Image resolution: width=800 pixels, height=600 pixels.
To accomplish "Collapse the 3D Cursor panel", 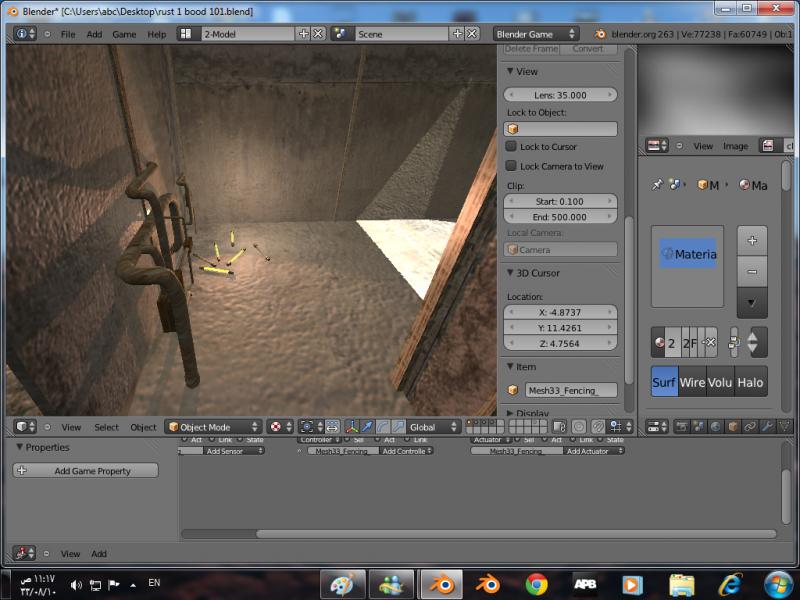I will pos(510,273).
